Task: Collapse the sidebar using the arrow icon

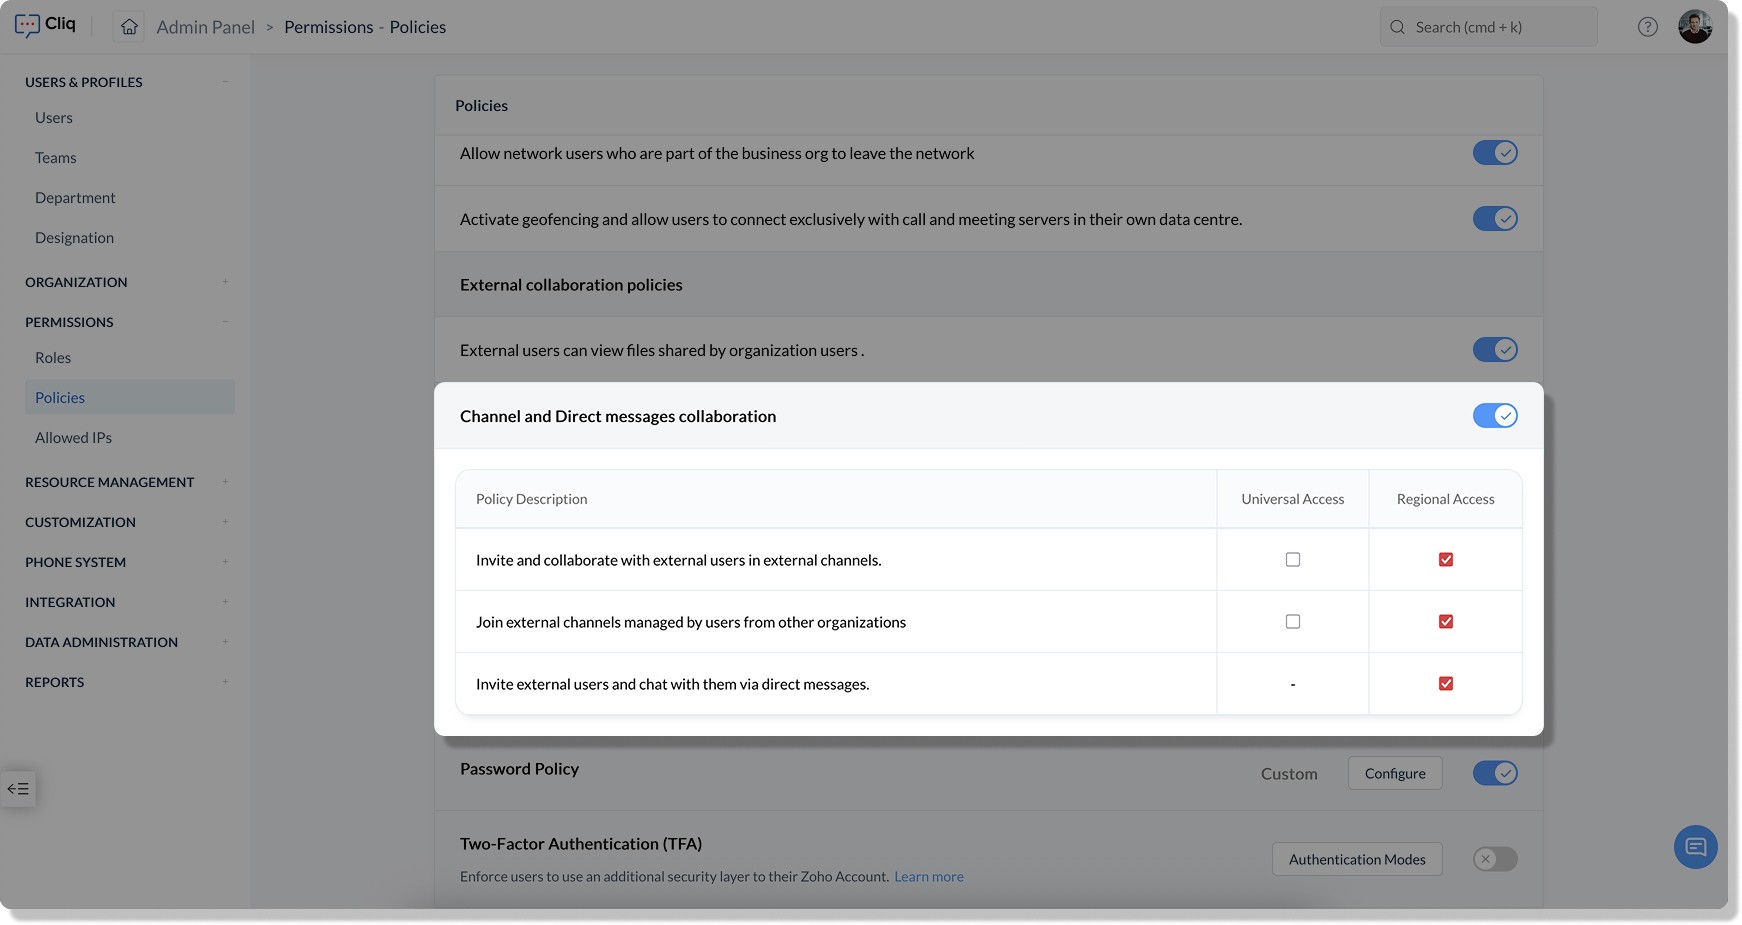Action: (18, 789)
